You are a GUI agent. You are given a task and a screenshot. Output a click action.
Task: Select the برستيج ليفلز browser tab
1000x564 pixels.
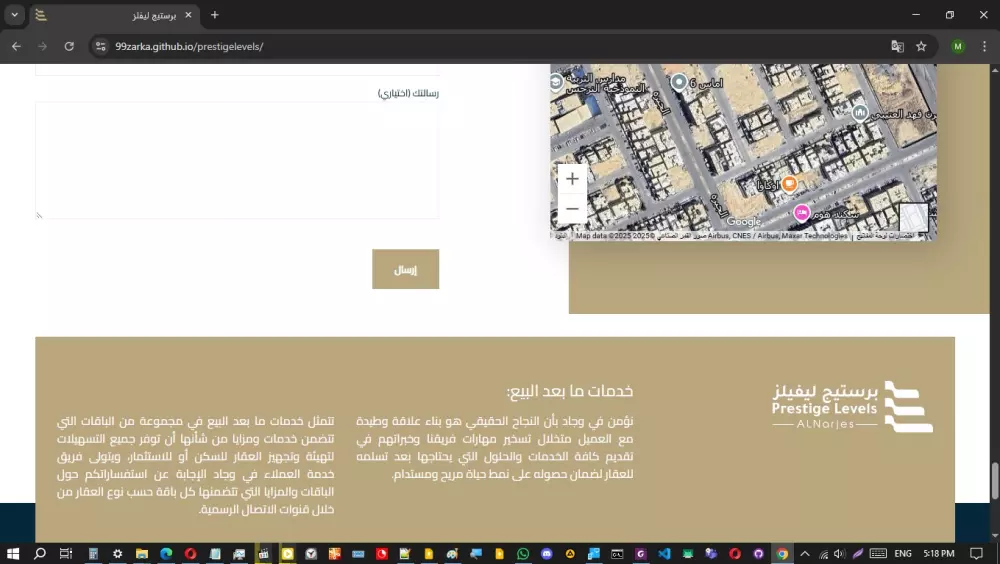[x=115, y=15]
